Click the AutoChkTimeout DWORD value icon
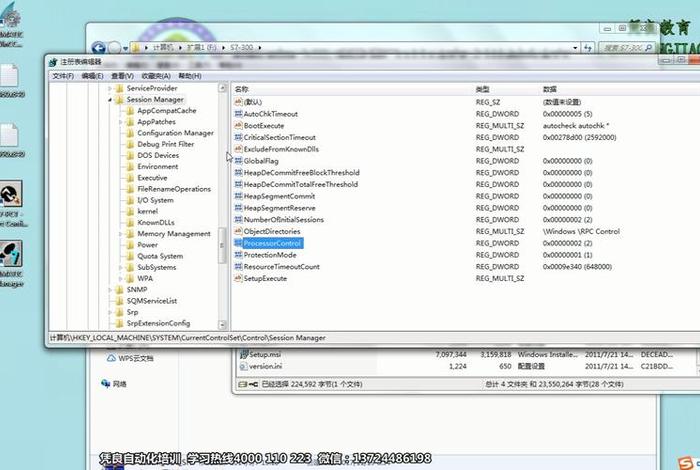This screenshot has width=700, height=470. [x=238, y=114]
